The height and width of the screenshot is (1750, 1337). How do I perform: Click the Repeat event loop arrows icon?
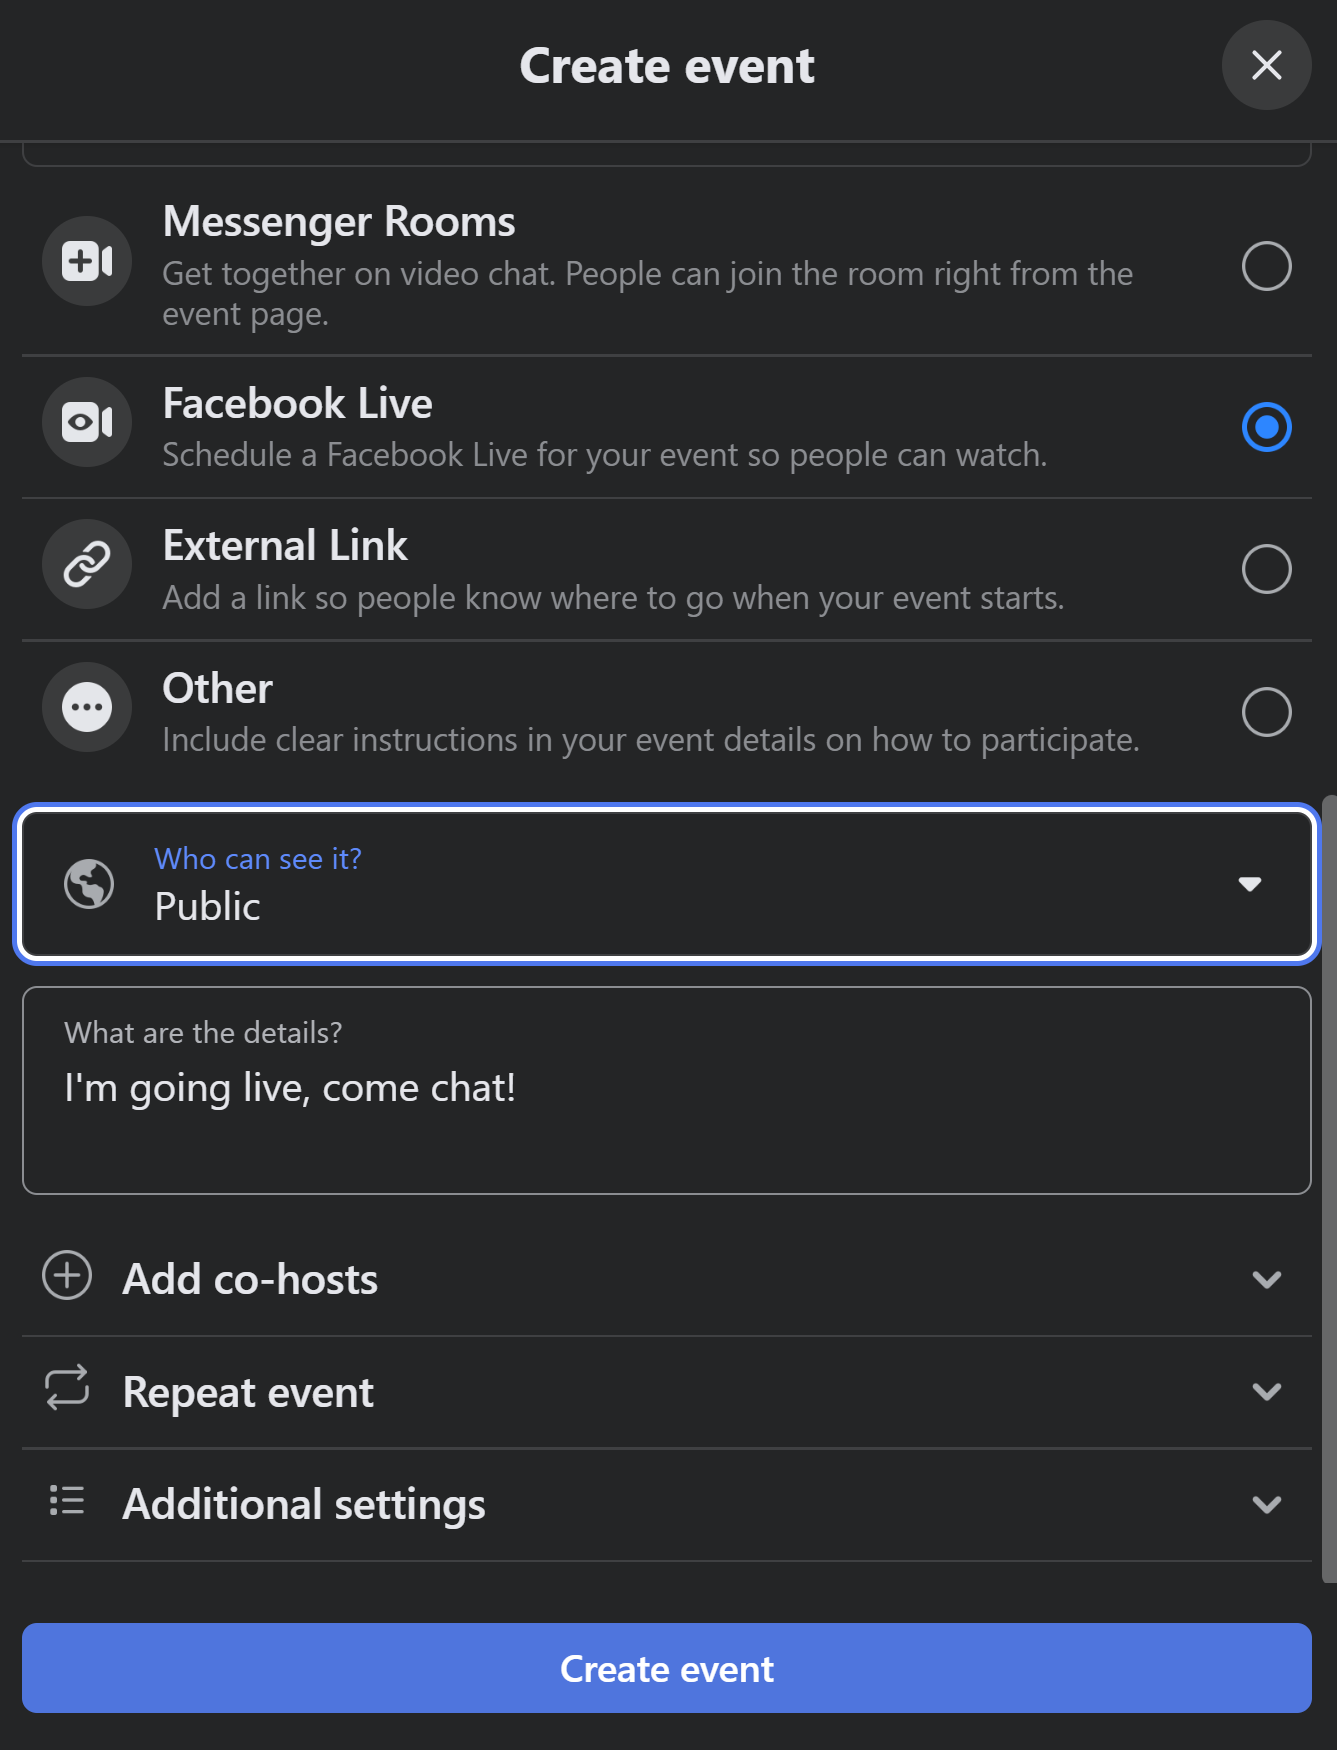67,1388
